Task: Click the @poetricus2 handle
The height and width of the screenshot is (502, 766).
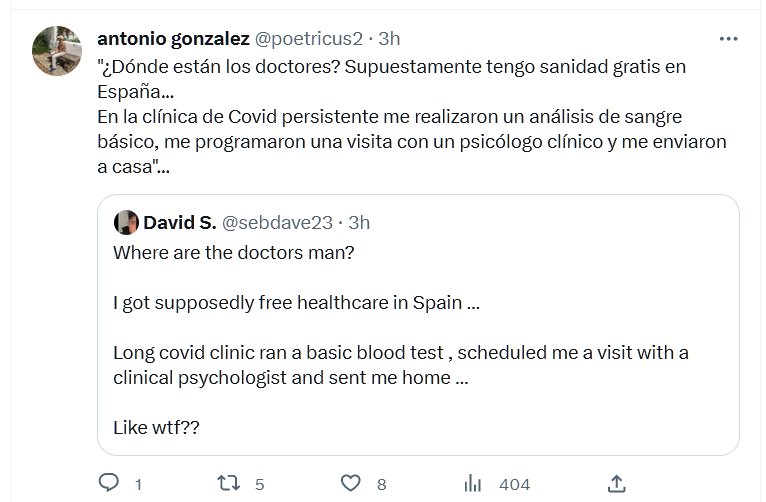Action: click(307, 38)
